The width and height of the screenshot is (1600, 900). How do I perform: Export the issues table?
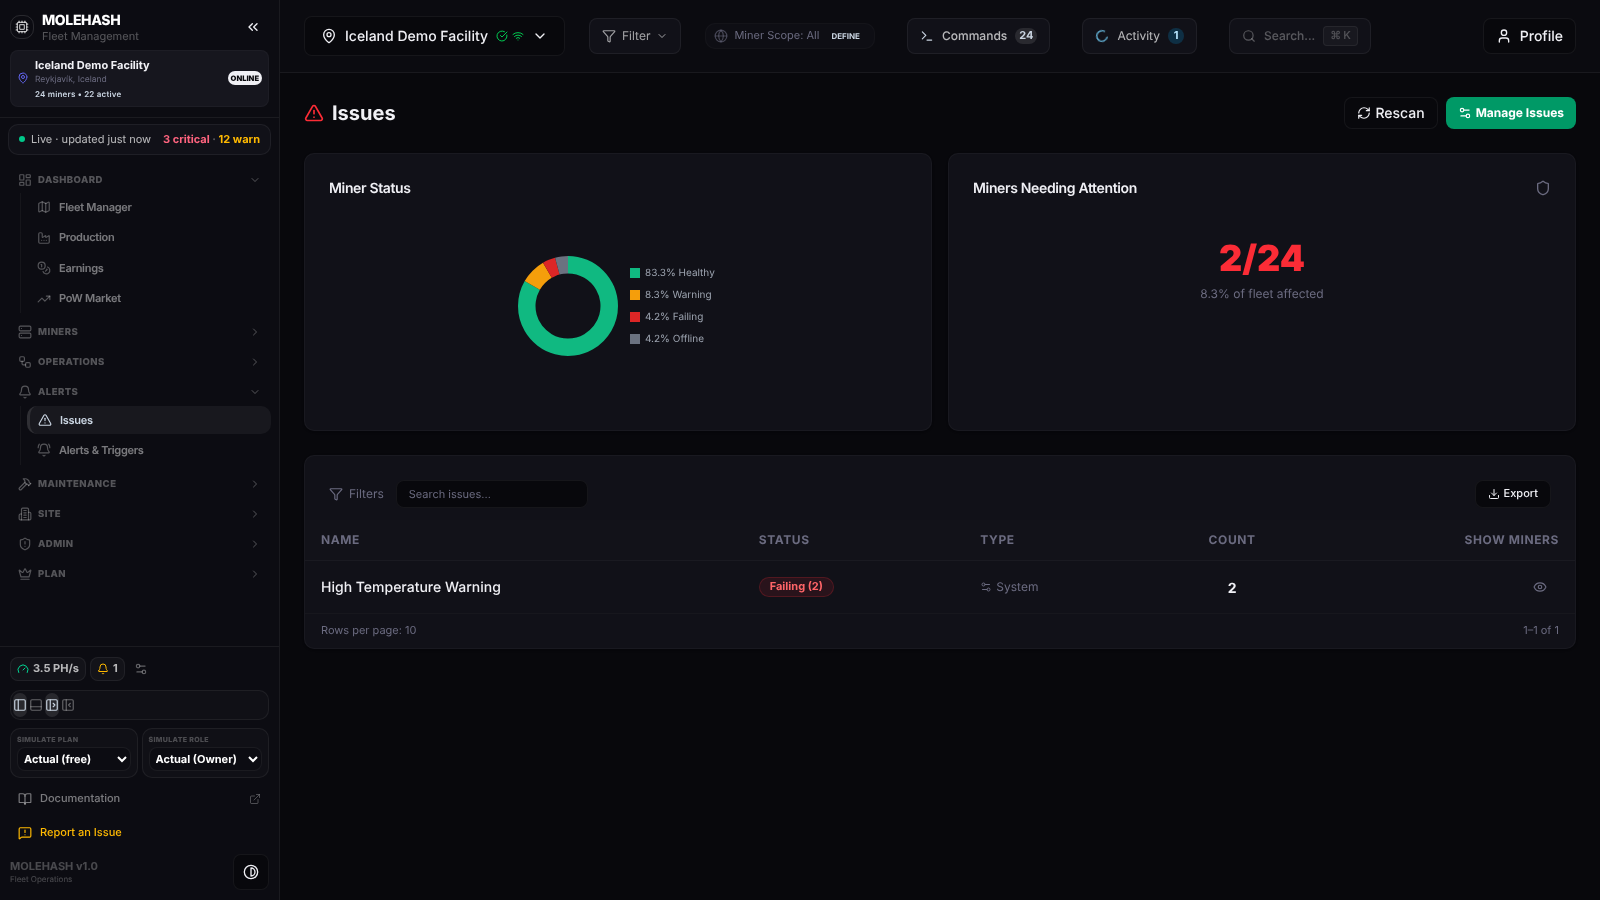pos(1512,494)
